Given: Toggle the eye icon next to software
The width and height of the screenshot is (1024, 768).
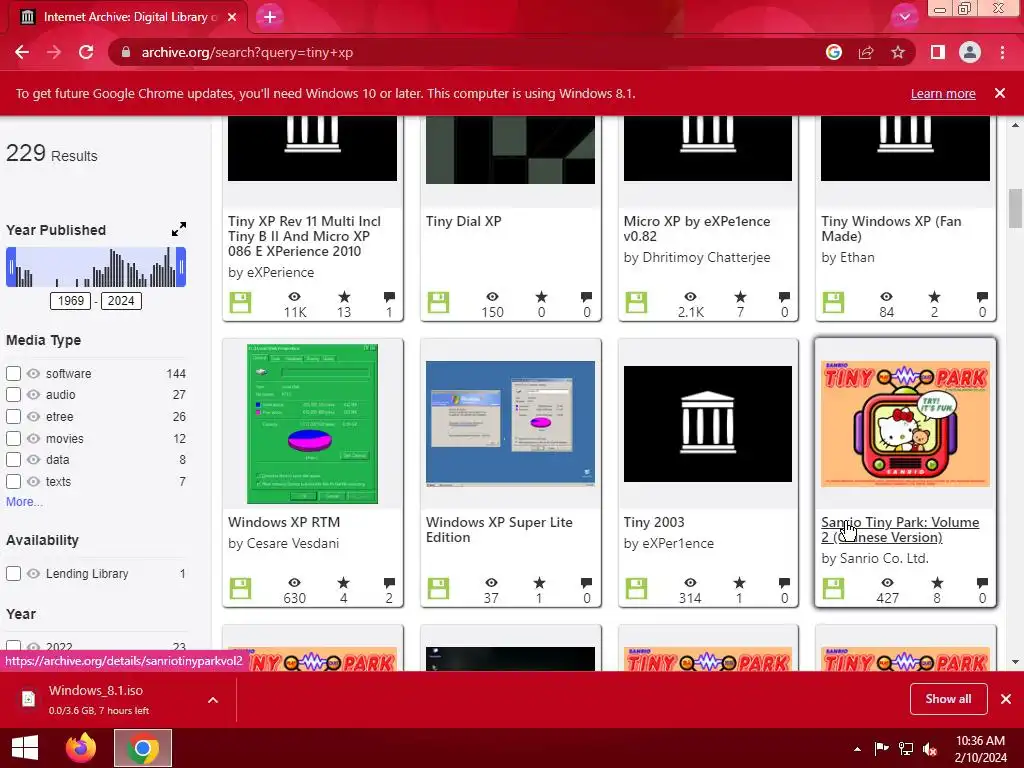Looking at the screenshot, I should (x=33, y=374).
